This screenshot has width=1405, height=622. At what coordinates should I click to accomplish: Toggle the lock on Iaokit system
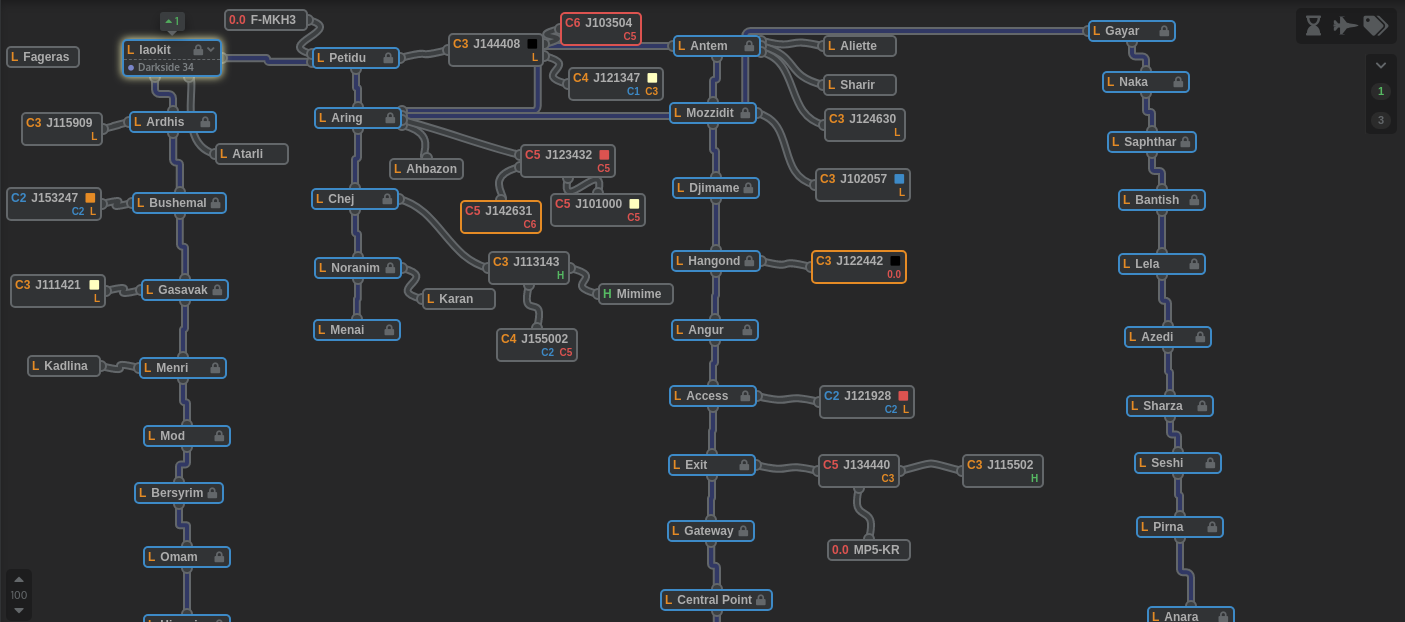(x=198, y=50)
